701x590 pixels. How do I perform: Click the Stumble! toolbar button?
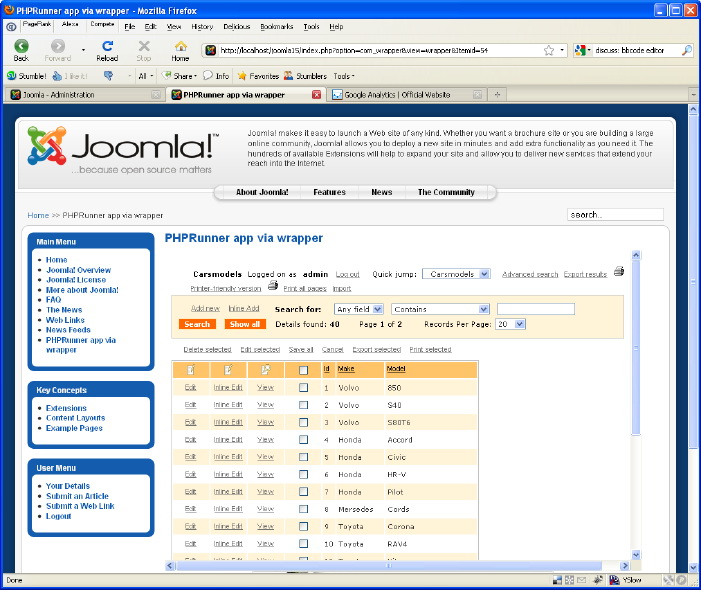[27, 75]
